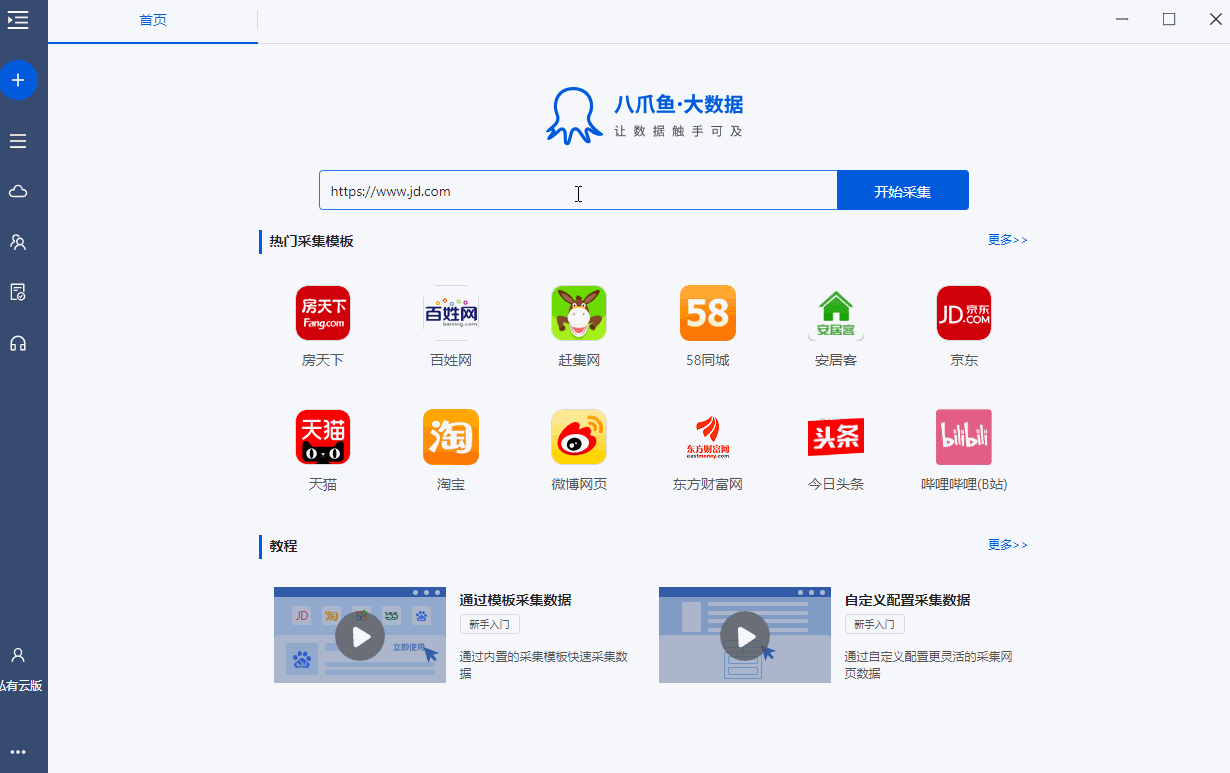This screenshot has height=773, width=1230.
Task: Click the URL input field
Action: pos(578,191)
